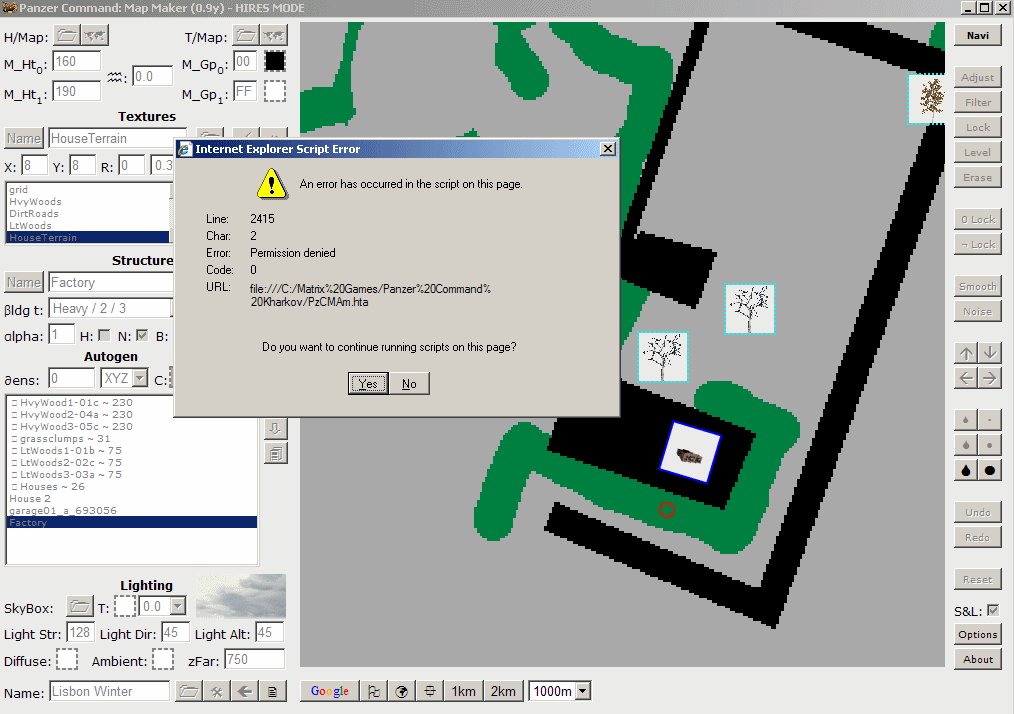Click the Ambient color swatch
Screen dimensions: 1014x714
(163, 660)
